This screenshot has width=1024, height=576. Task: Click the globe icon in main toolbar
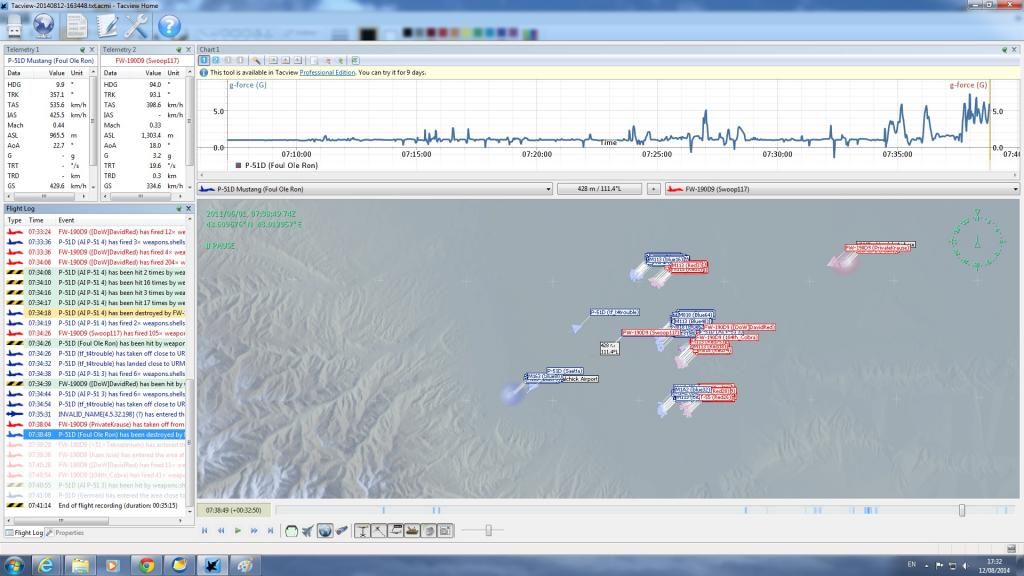[44, 24]
